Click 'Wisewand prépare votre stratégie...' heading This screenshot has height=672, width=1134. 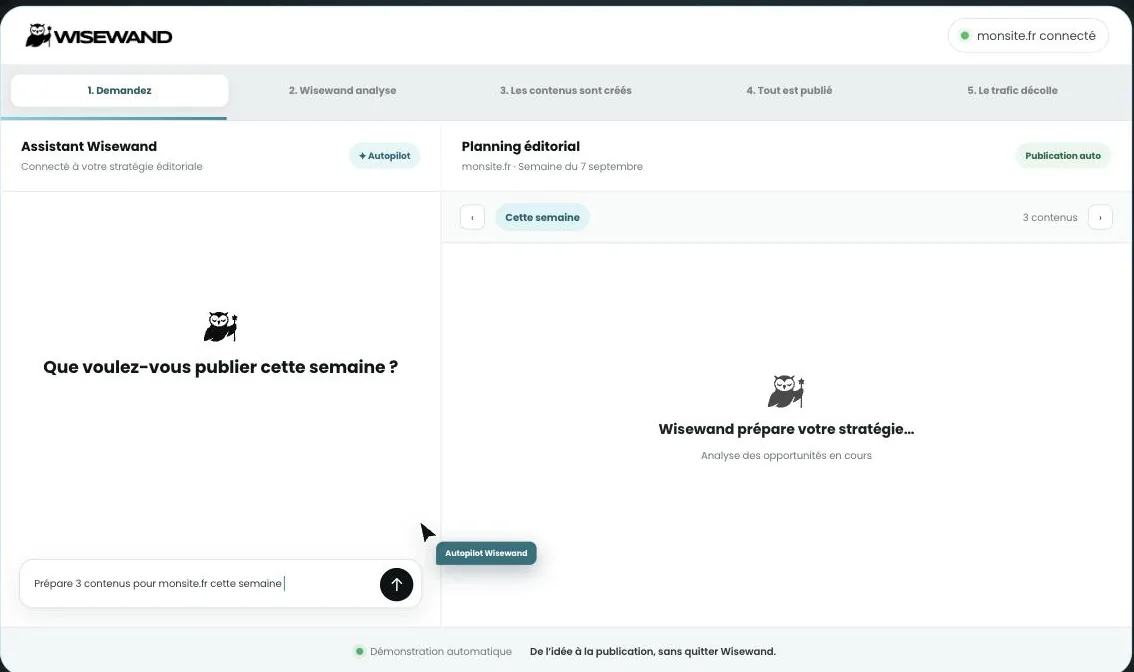(x=786, y=429)
